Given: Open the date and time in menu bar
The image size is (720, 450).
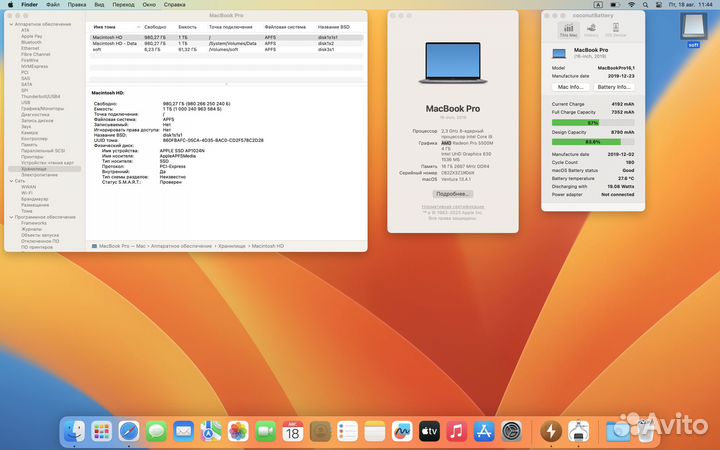Looking at the screenshot, I should pyautogui.click(x=691, y=5).
